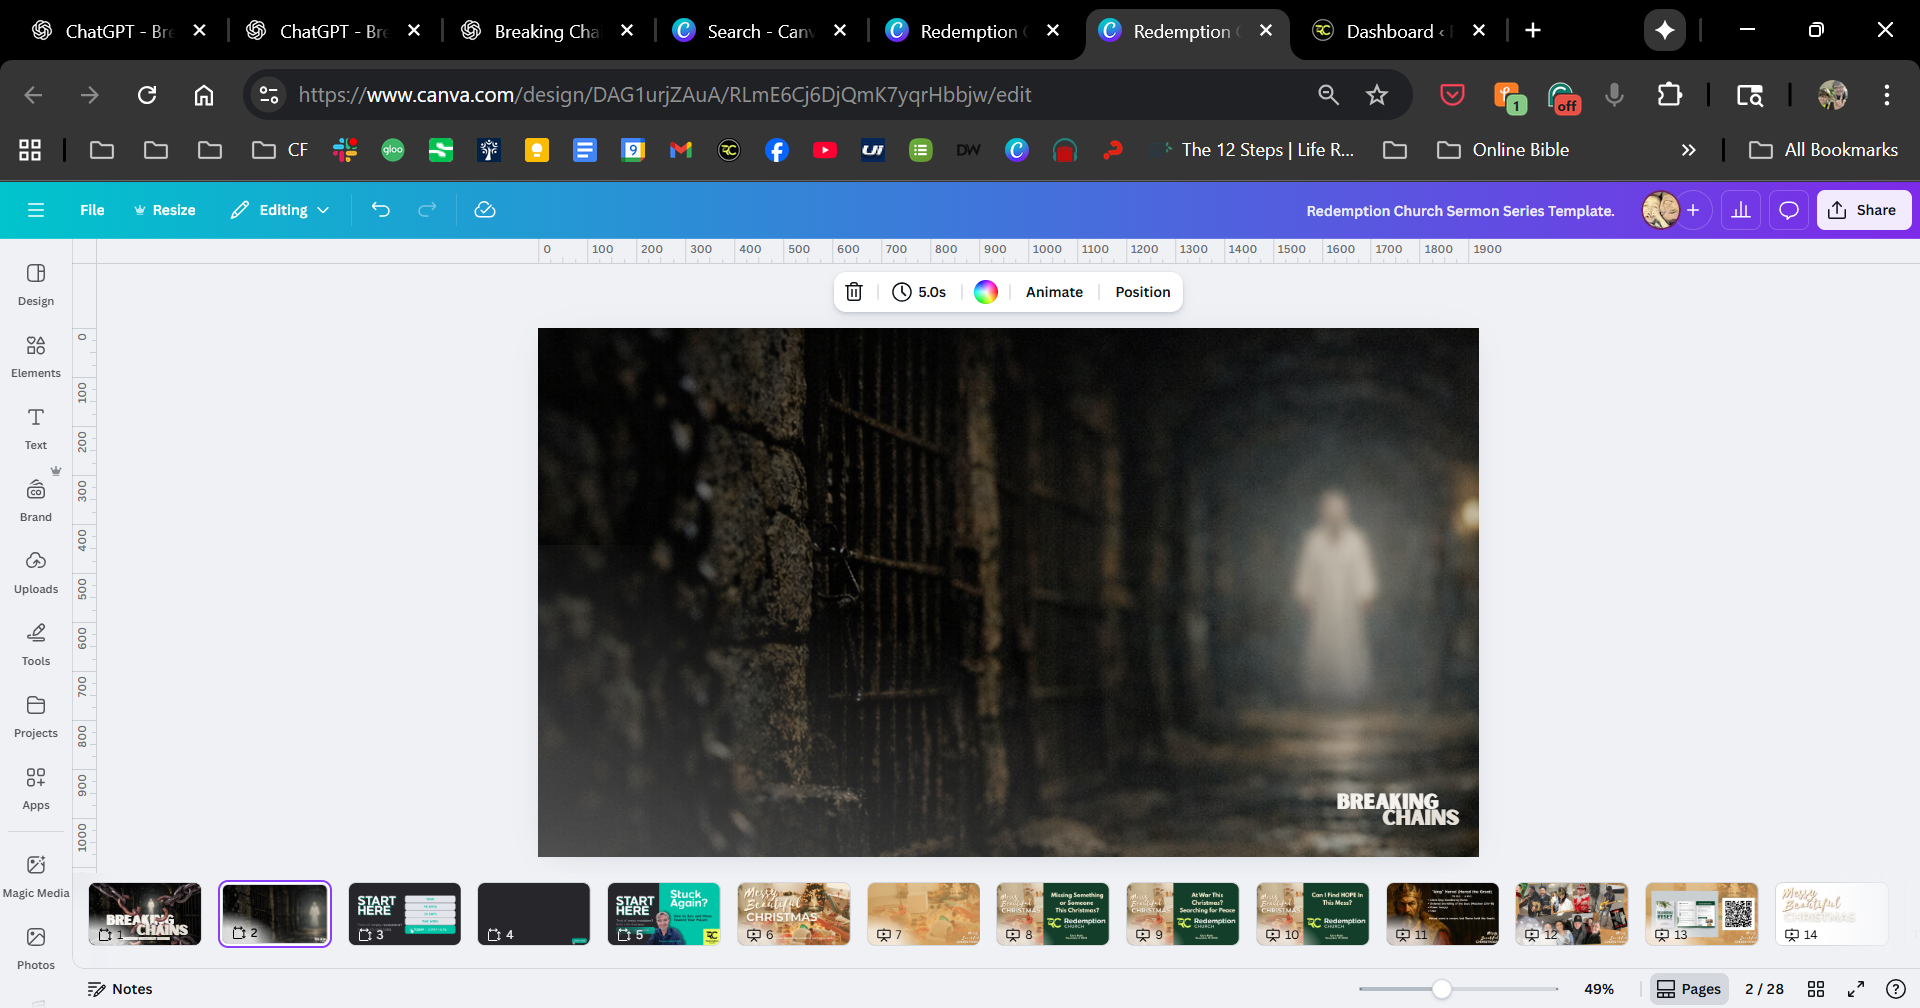Open Magic Media app in sidebar

click(36, 876)
